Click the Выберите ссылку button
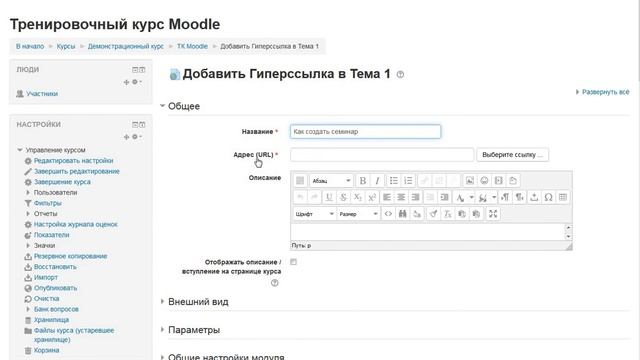 (512, 155)
